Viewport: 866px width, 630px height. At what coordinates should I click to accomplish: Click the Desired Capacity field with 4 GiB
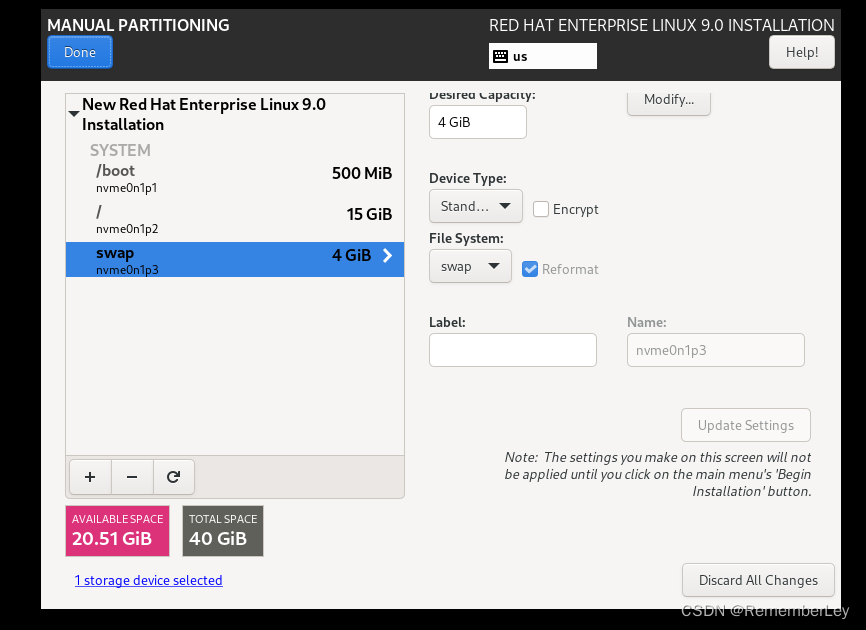(x=478, y=122)
